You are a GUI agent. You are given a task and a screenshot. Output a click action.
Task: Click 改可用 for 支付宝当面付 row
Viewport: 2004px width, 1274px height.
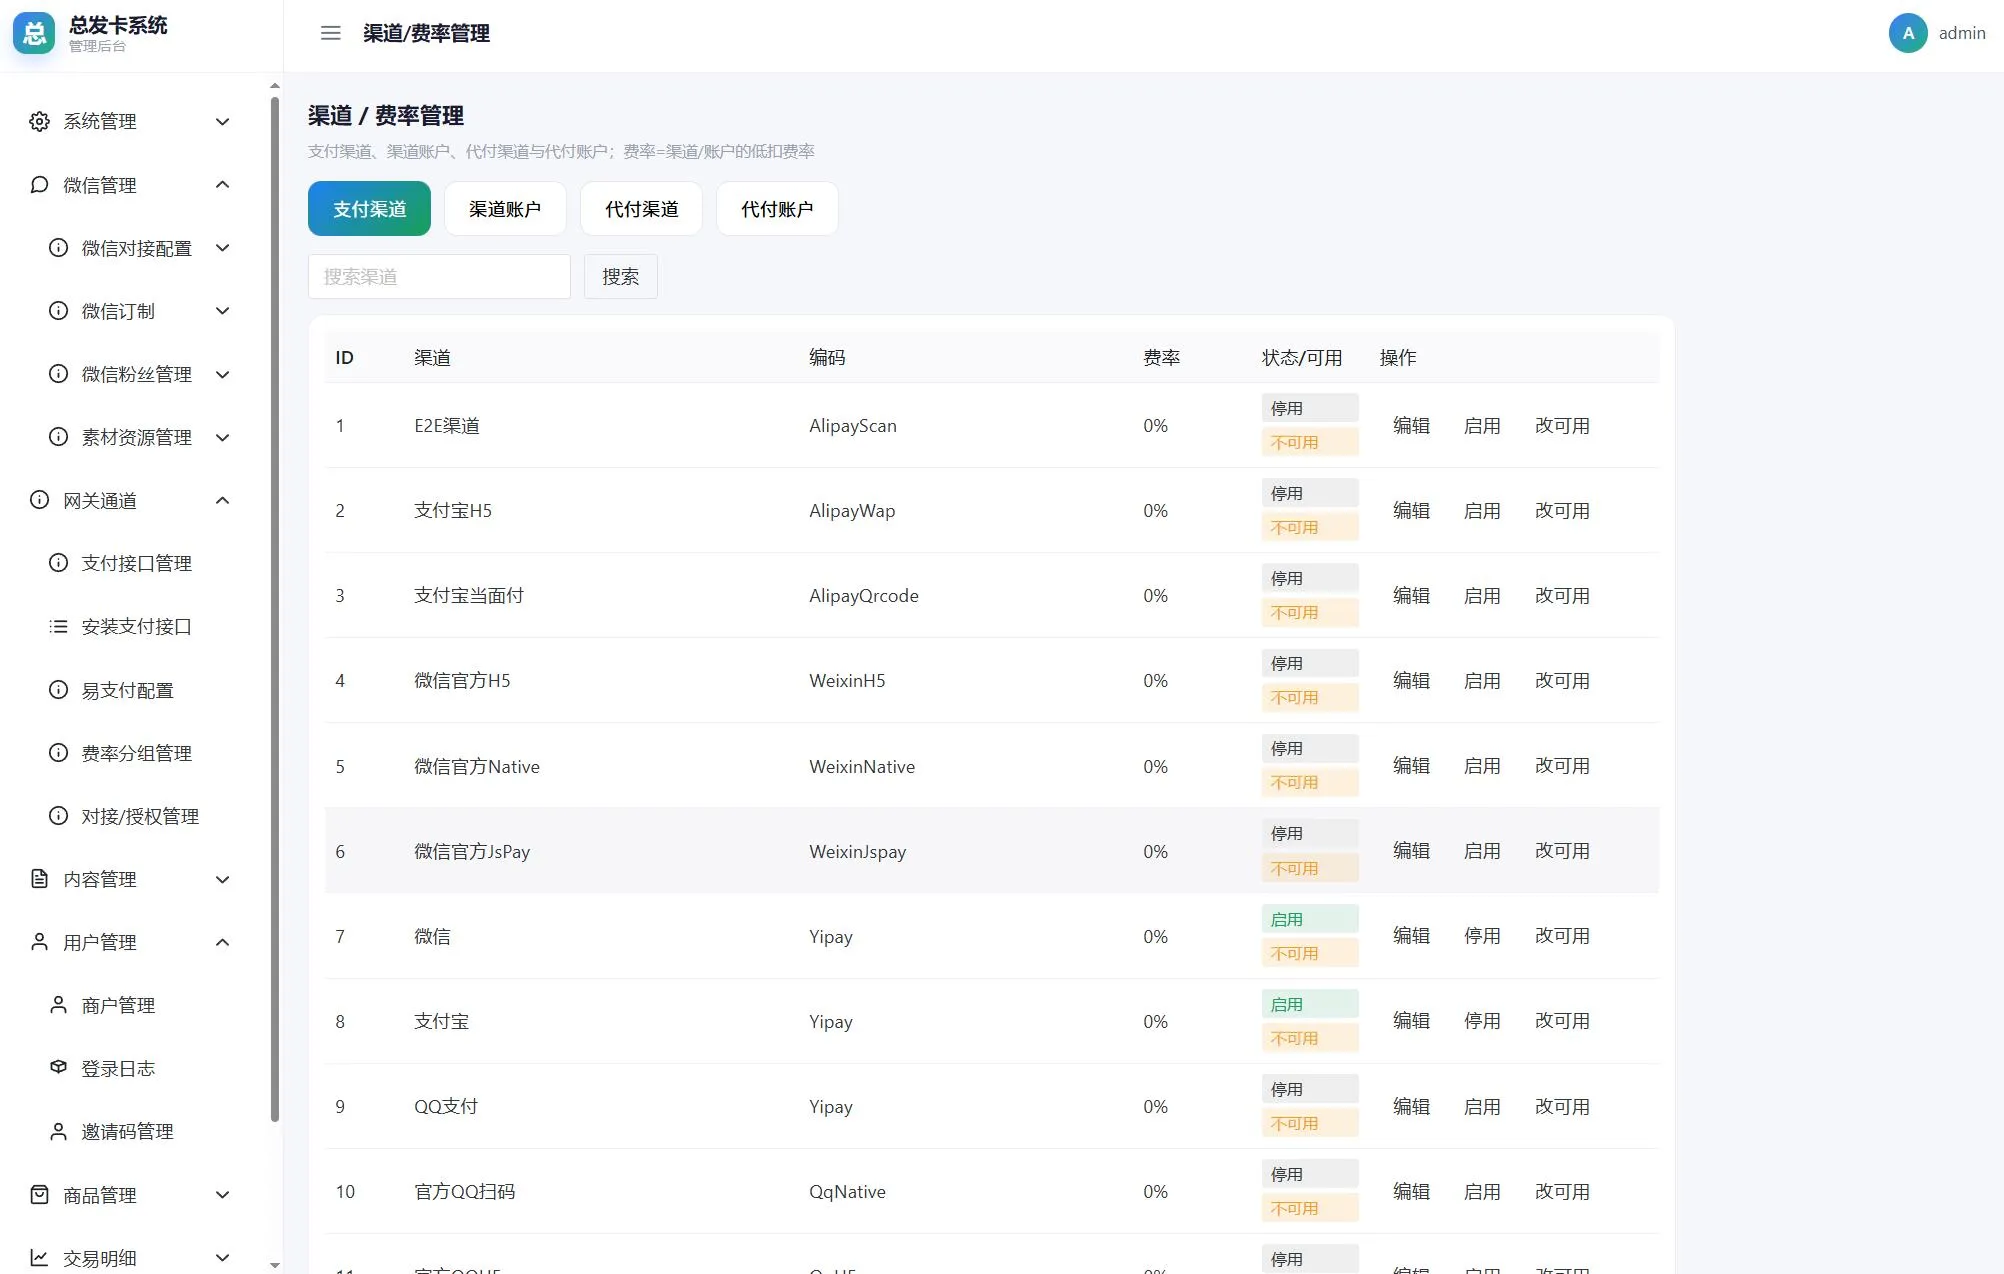click(x=1562, y=595)
